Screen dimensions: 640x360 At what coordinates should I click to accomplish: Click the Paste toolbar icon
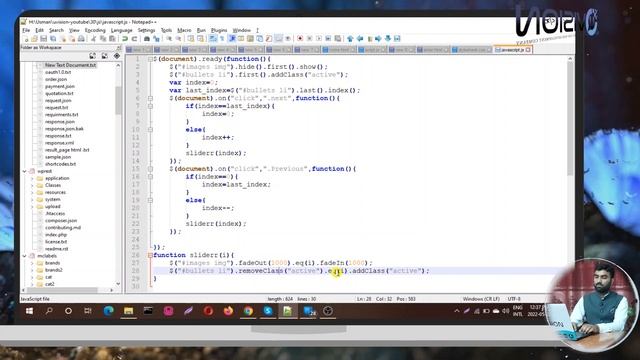tap(112, 39)
